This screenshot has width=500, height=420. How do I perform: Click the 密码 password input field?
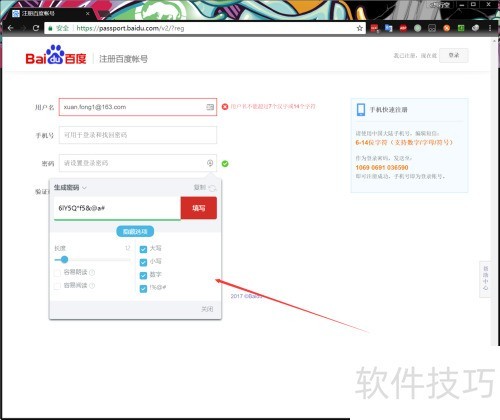pos(138,163)
